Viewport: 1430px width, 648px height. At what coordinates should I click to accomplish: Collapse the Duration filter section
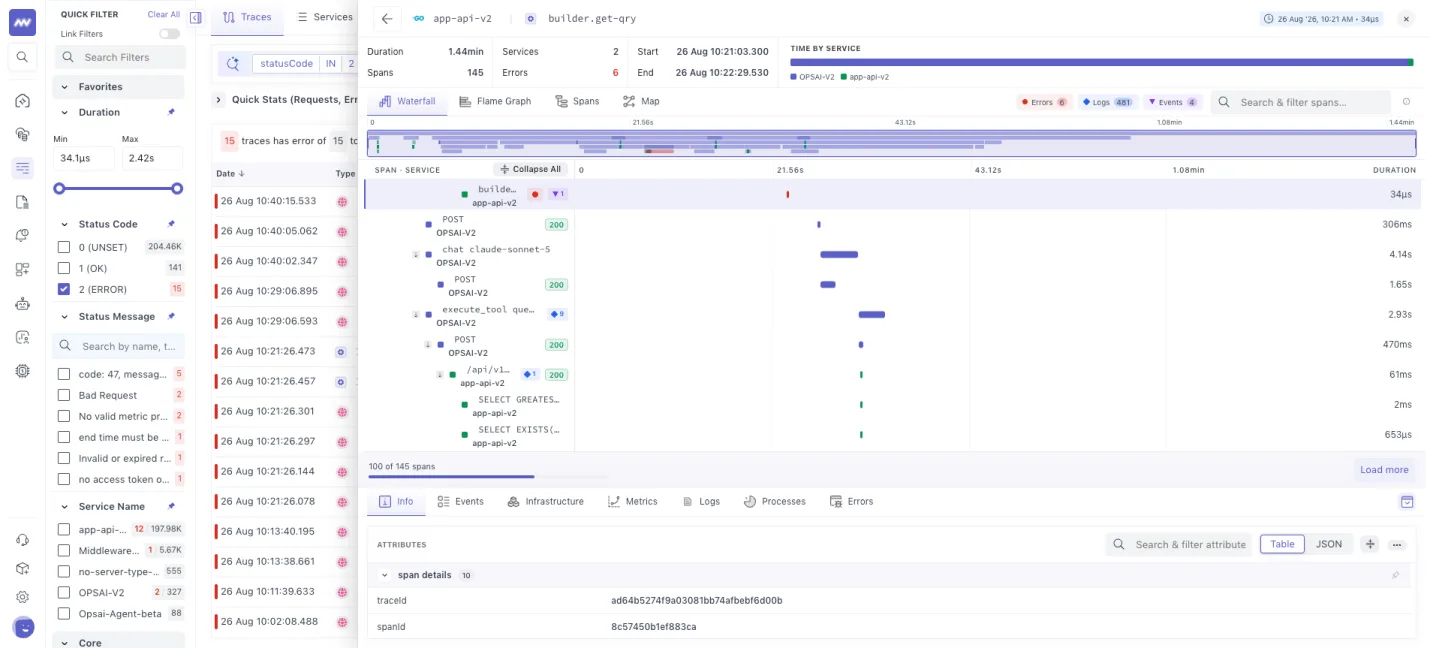[x=66, y=112]
